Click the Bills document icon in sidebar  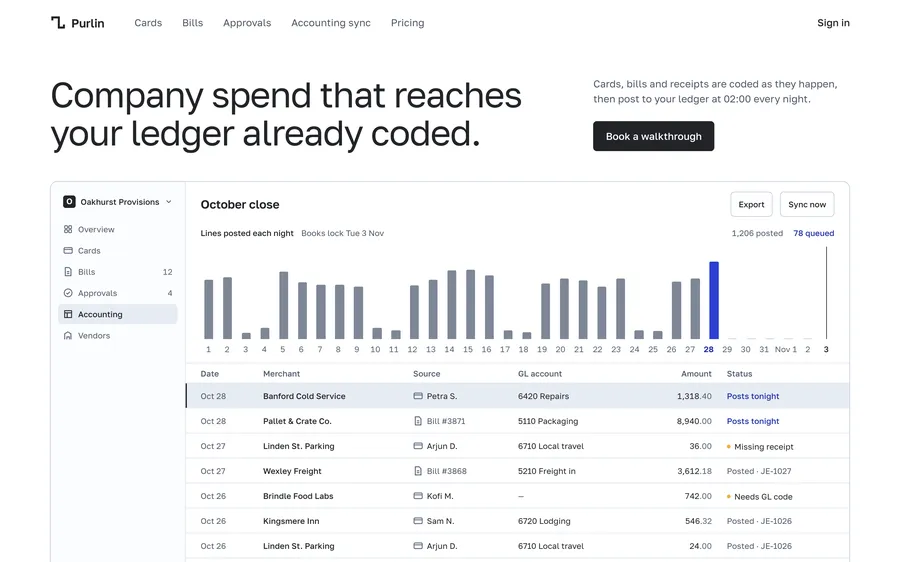pos(68,272)
